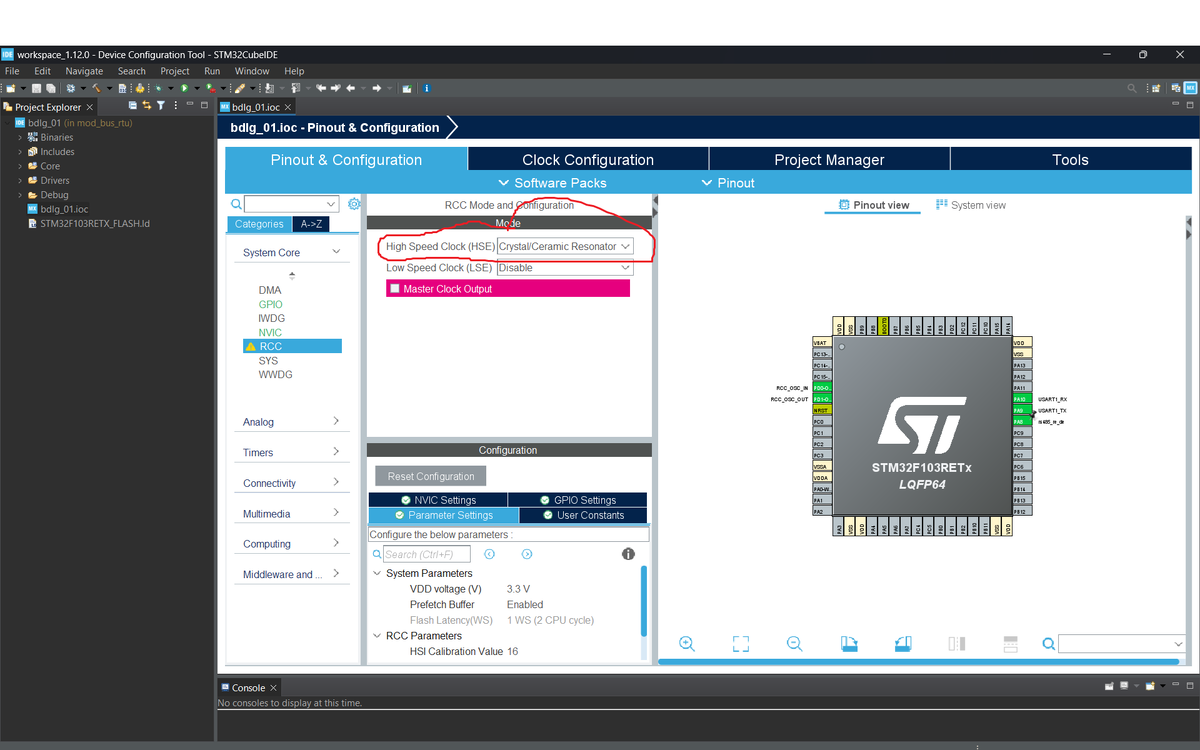
Task: Click the green Run icon
Action: coord(184,88)
